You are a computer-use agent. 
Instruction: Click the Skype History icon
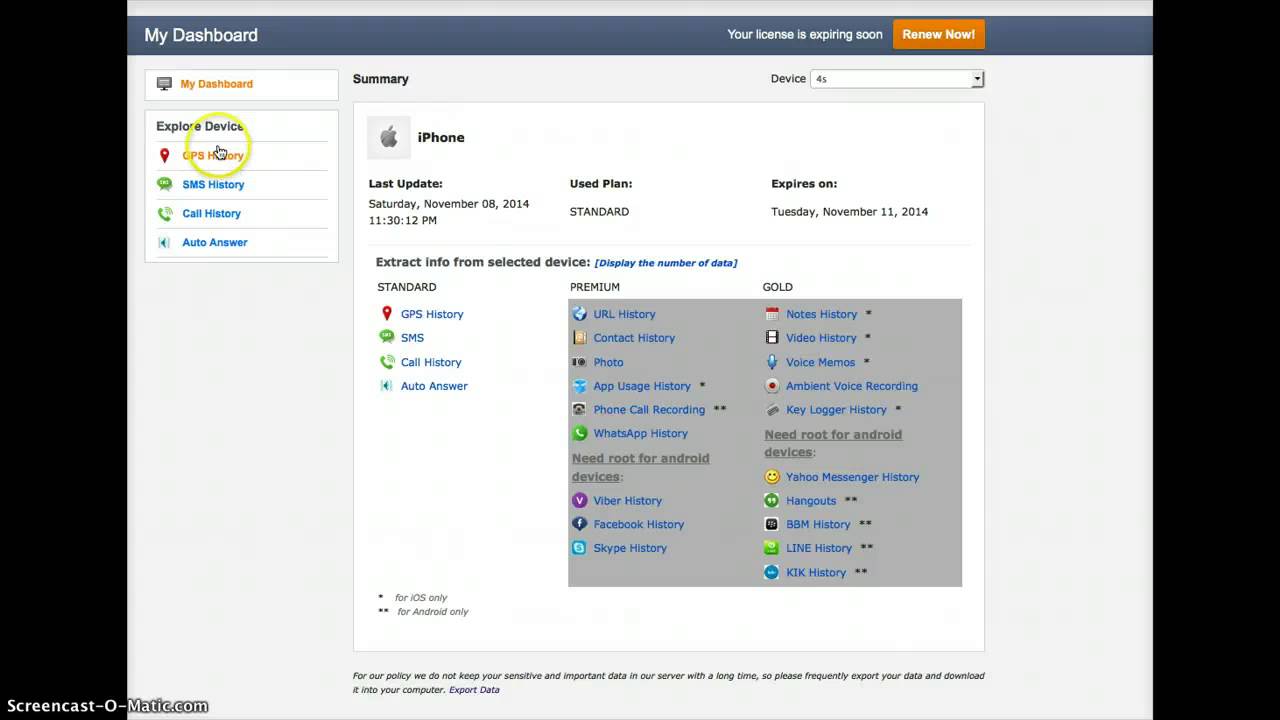pos(579,548)
